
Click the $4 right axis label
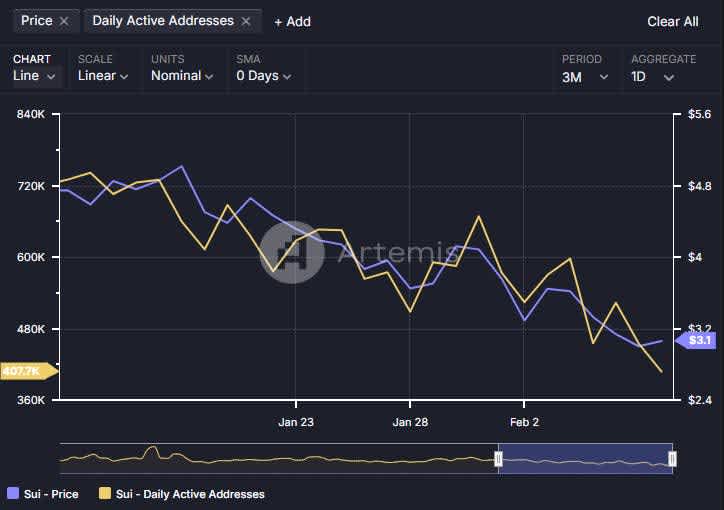pos(695,257)
